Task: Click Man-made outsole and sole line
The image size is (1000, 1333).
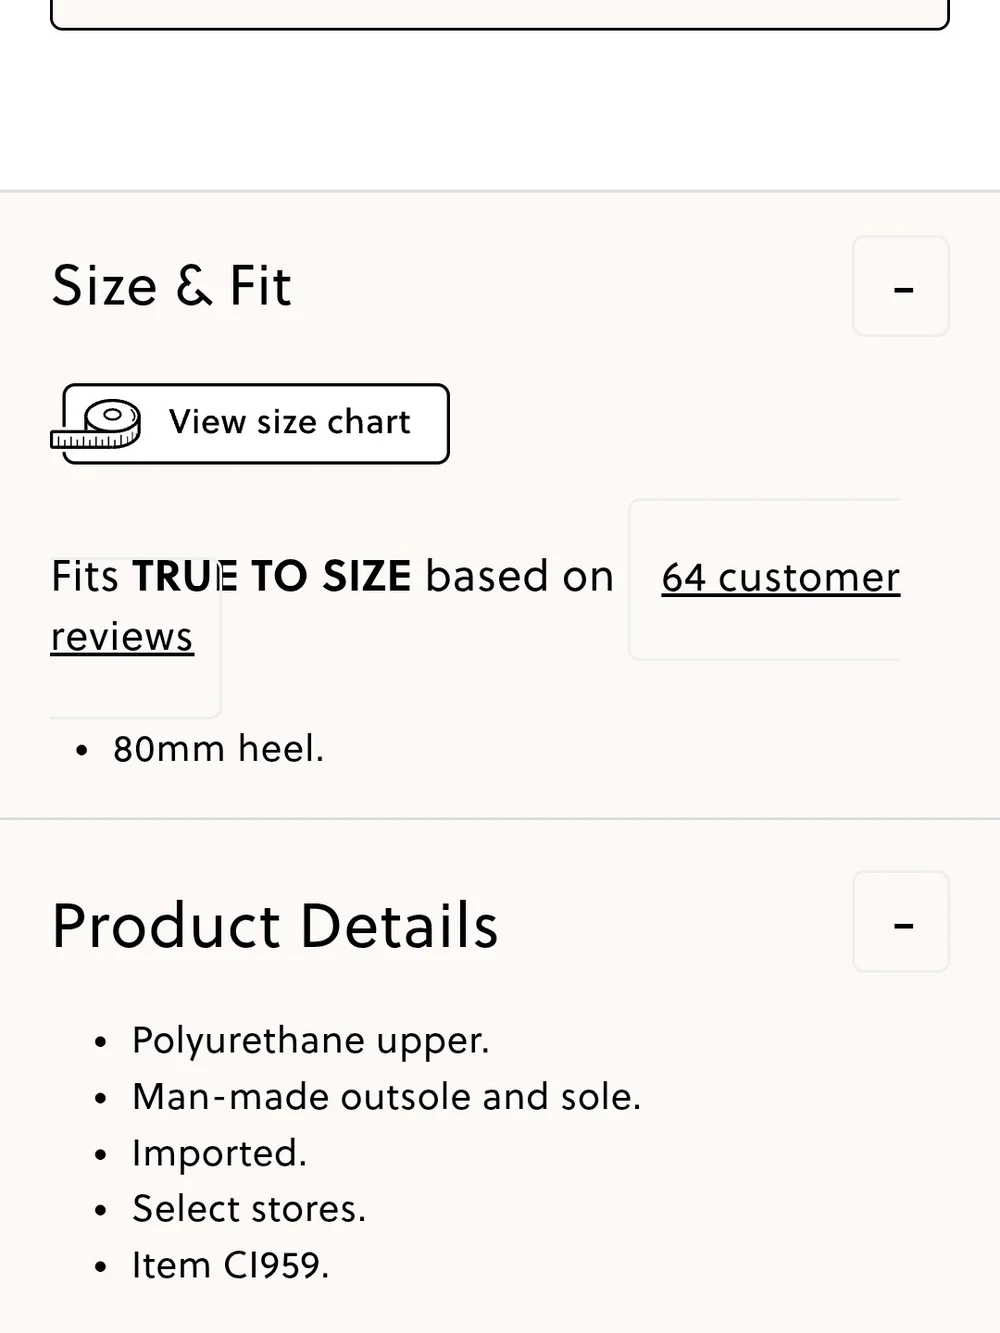Action: tap(386, 1097)
